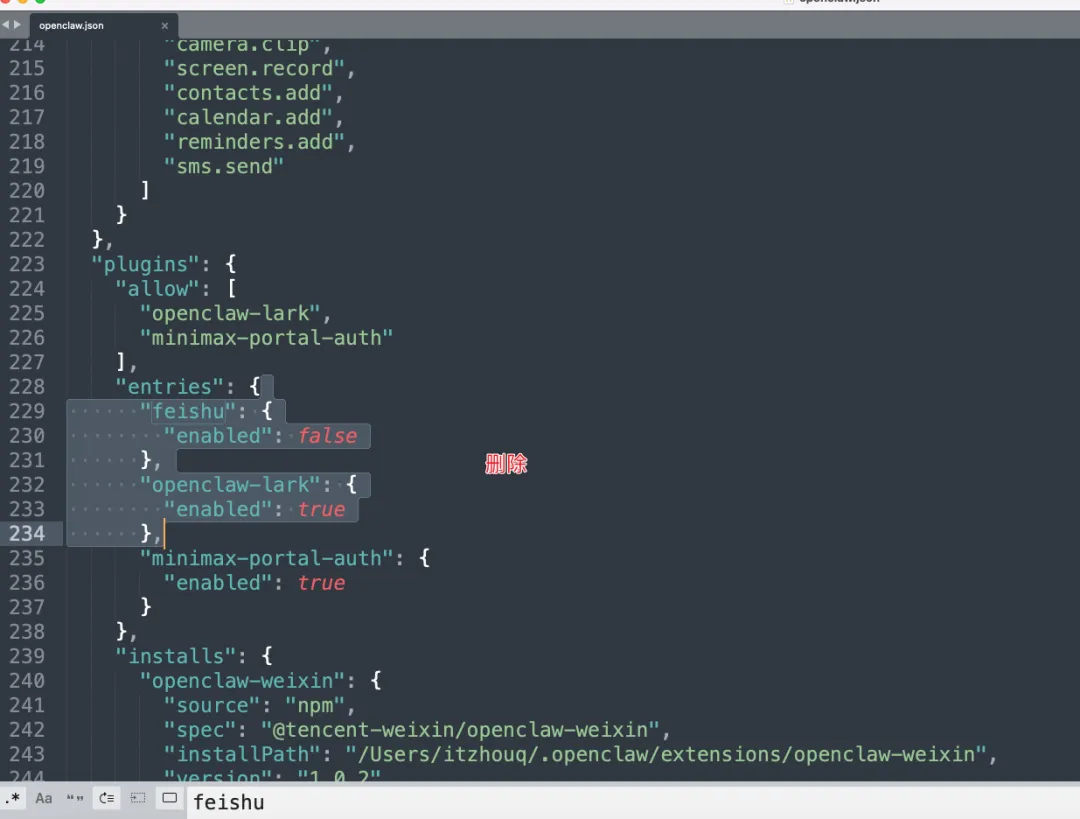Image resolution: width=1080 pixels, height=819 pixels.
Task: Click the "npm" value
Action: pos(315,705)
